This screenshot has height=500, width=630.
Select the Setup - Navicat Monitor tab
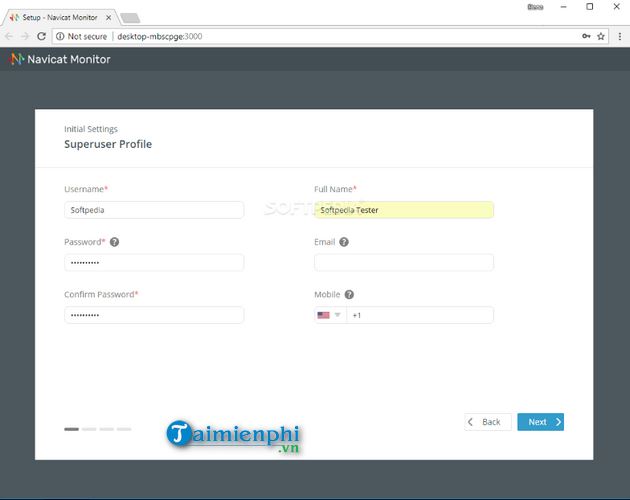click(x=60, y=17)
